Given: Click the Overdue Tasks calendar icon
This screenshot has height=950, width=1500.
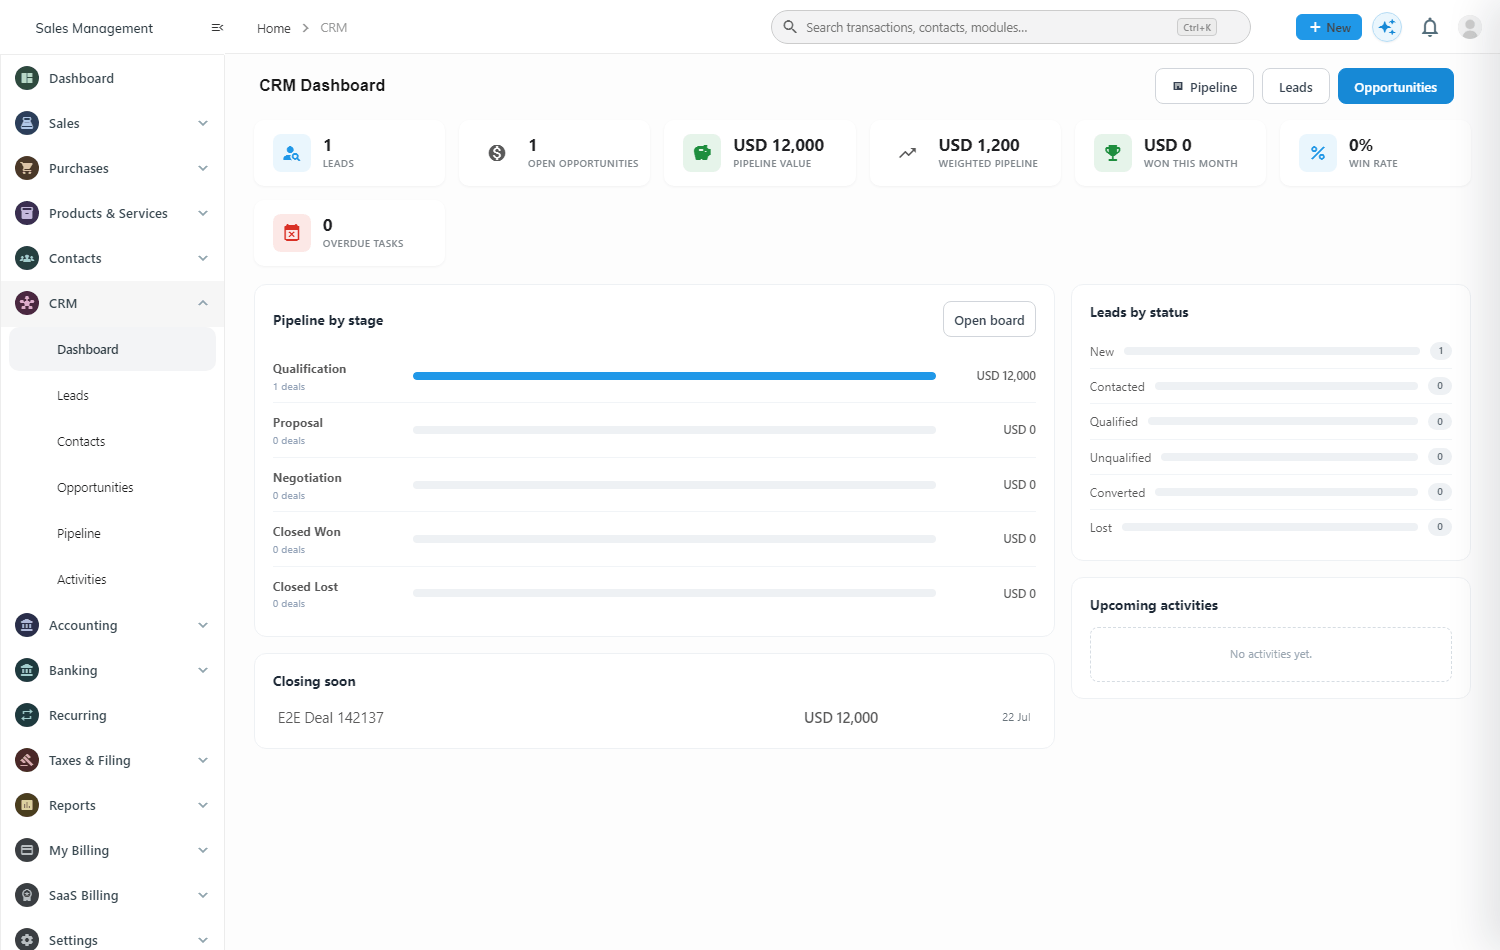Looking at the screenshot, I should tap(292, 233).
